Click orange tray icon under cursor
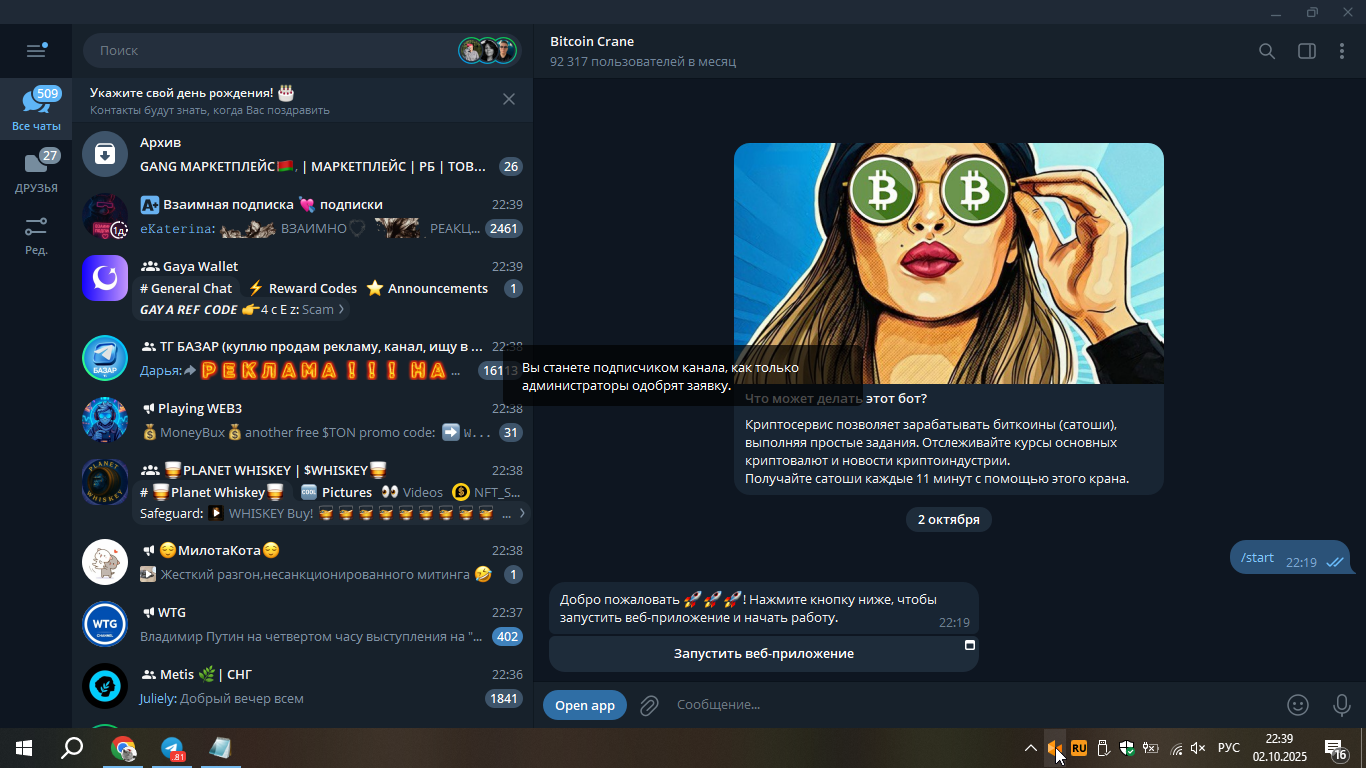This screenshot has width=1366, height=768. pyautogui.click(x=1054, y=748)
